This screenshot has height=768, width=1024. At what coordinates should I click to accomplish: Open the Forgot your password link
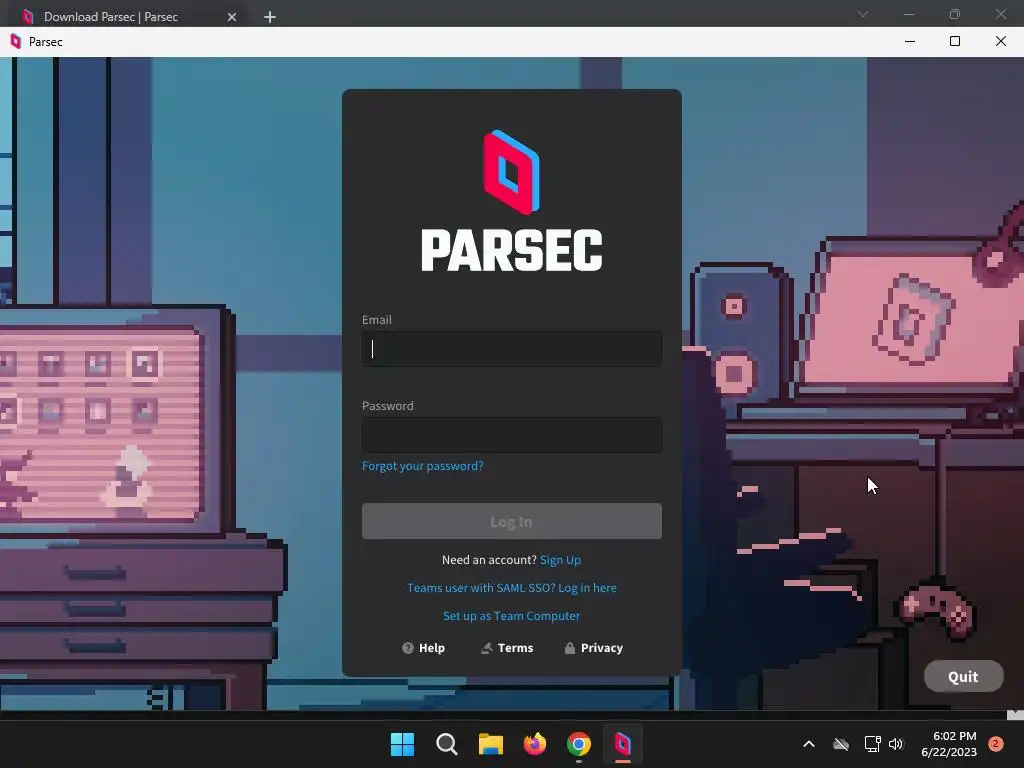coord(423,466)
